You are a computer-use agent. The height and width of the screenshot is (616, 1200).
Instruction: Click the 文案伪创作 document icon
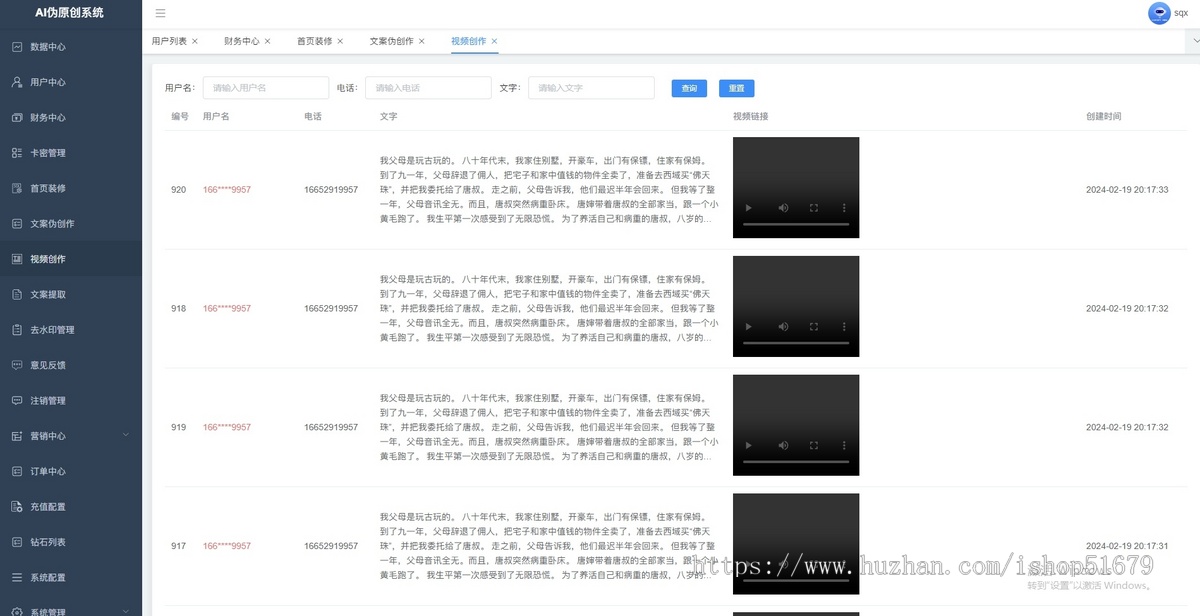[17, 224]
